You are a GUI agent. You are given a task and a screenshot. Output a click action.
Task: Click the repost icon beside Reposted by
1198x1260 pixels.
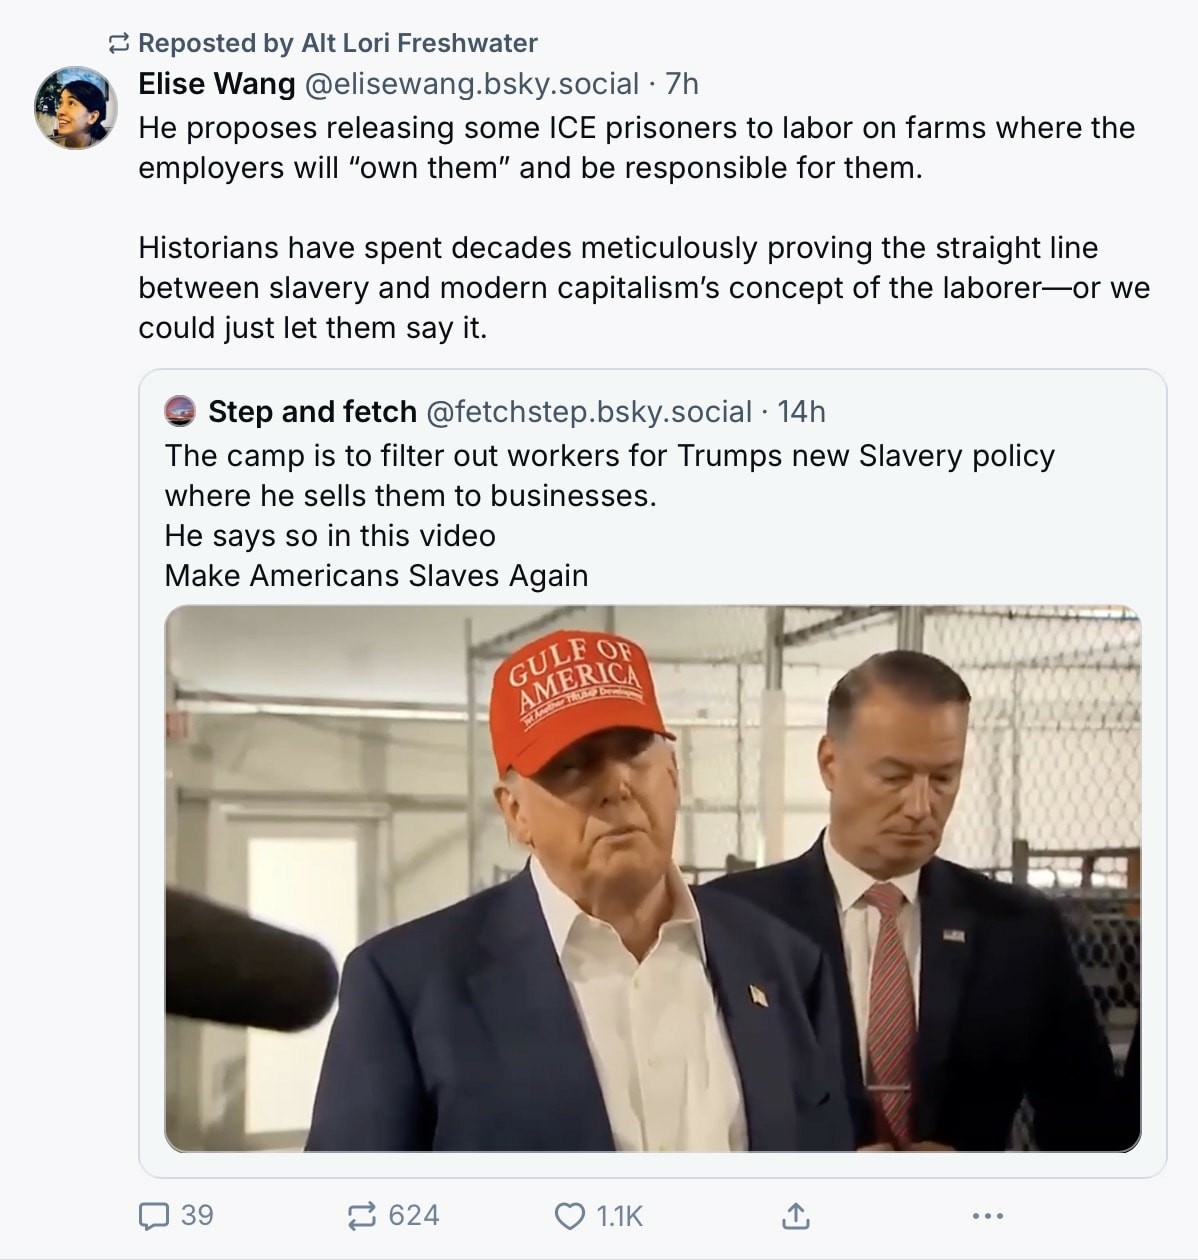coord(119,43)
